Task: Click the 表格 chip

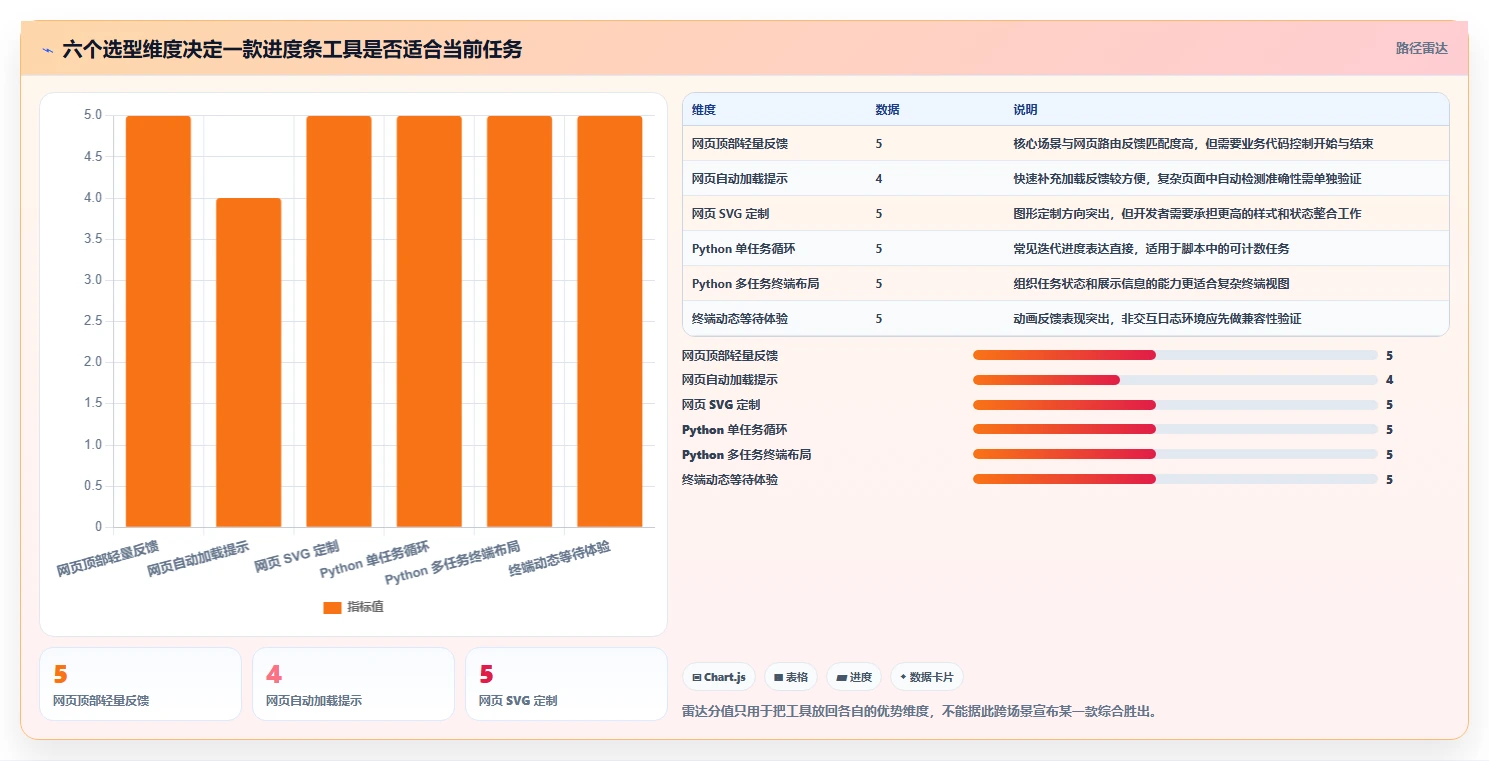Action: click(790, 677)
